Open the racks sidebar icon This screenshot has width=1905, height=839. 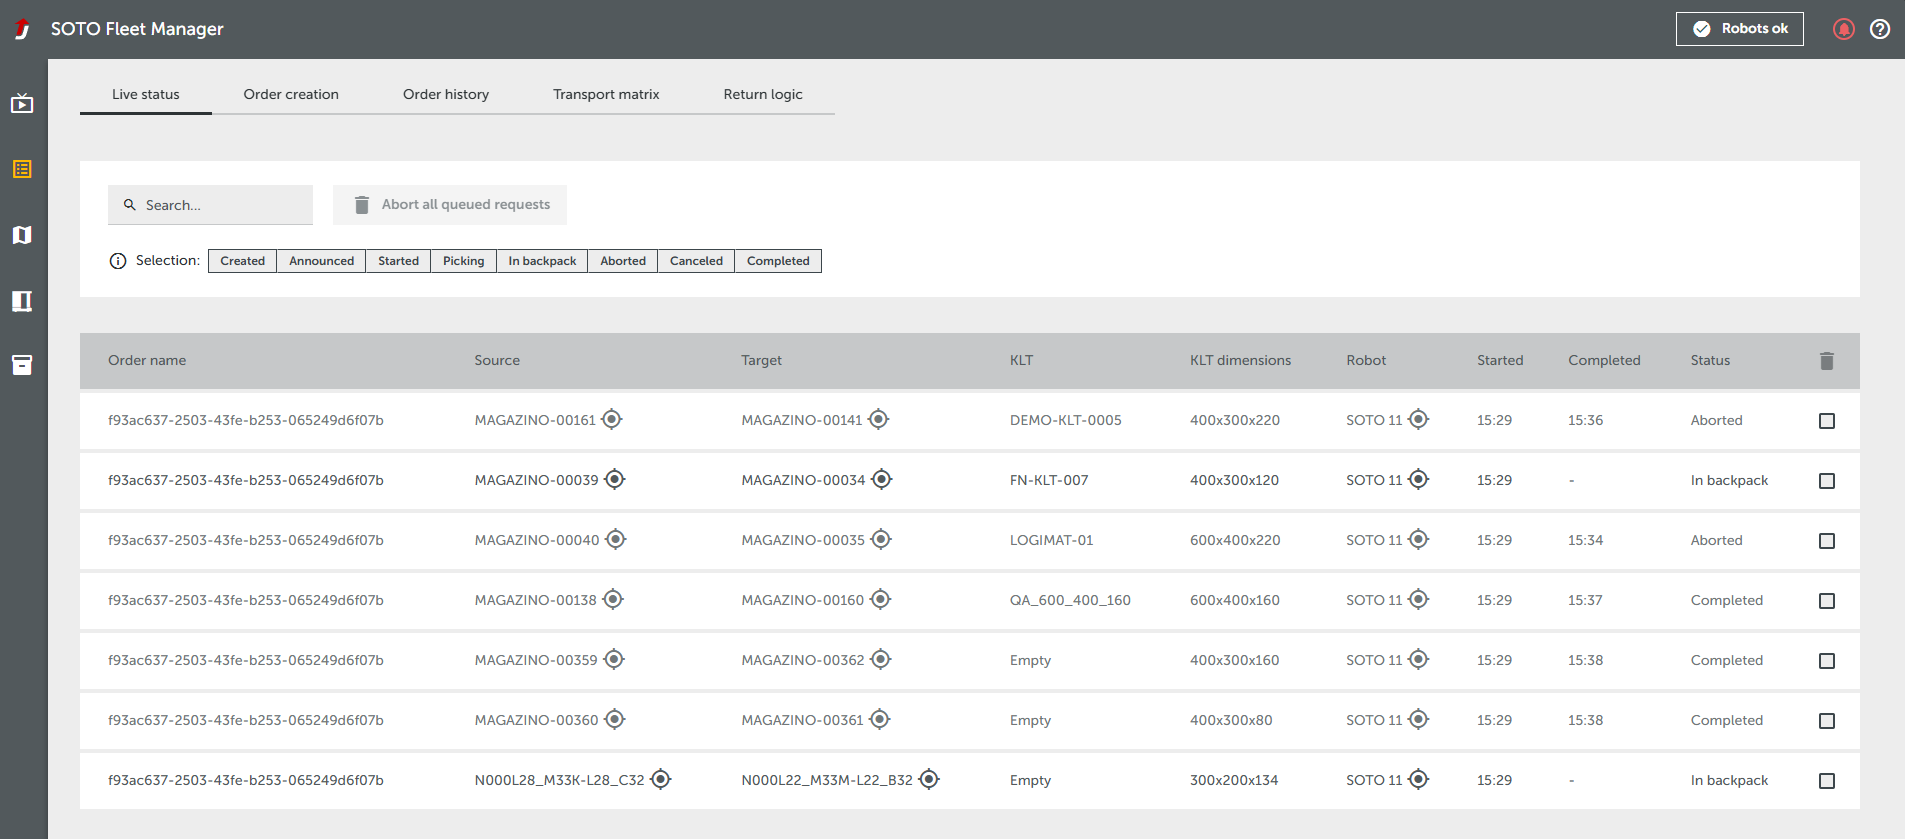pyautogui.click(x=22, y=301)
